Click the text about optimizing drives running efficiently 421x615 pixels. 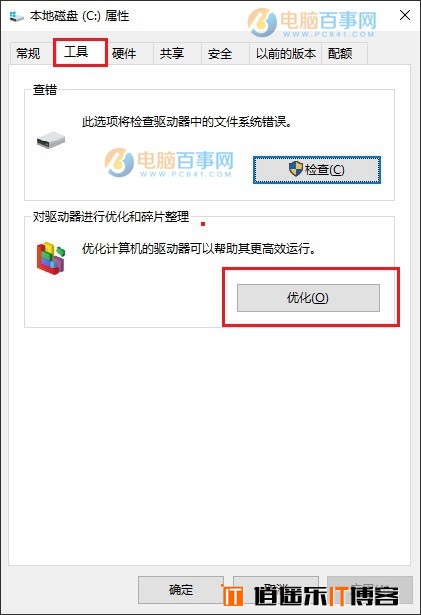click(199, 249)
